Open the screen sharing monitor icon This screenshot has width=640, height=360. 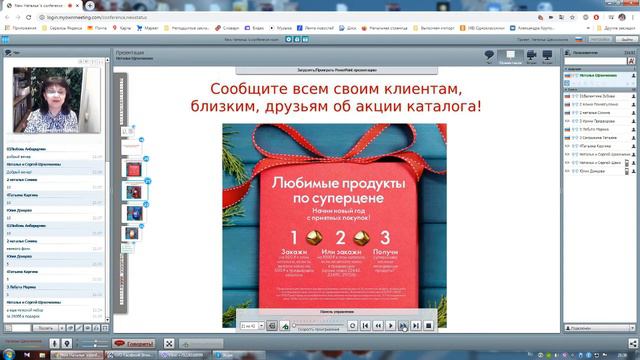click(547, 56)
